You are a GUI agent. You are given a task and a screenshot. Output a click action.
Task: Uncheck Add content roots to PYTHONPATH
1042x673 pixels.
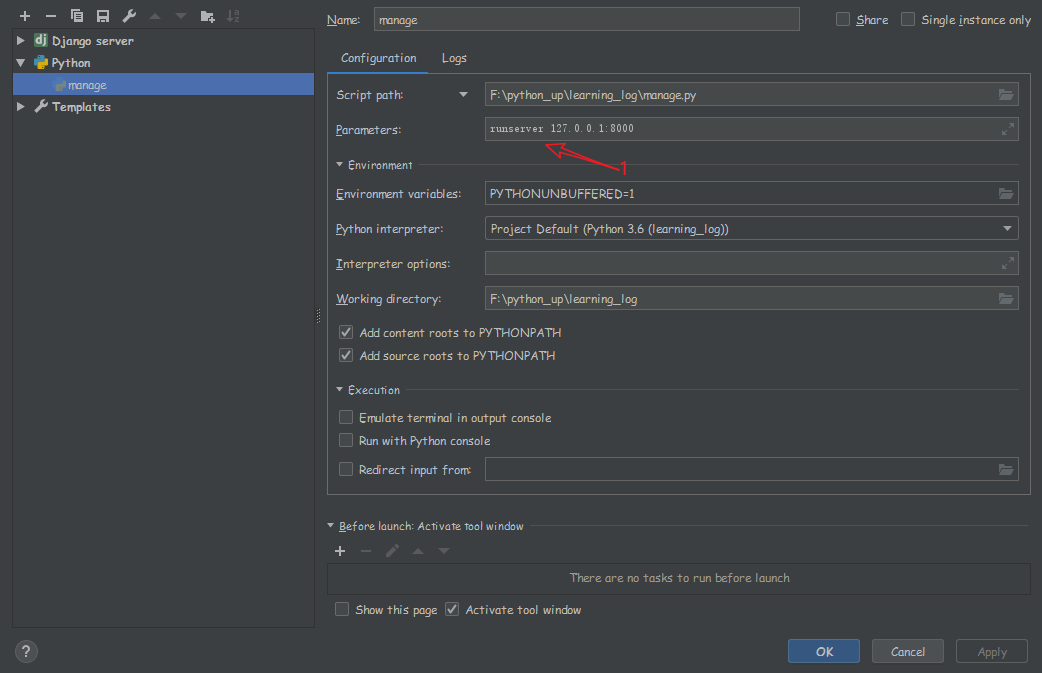click(346, 332)
